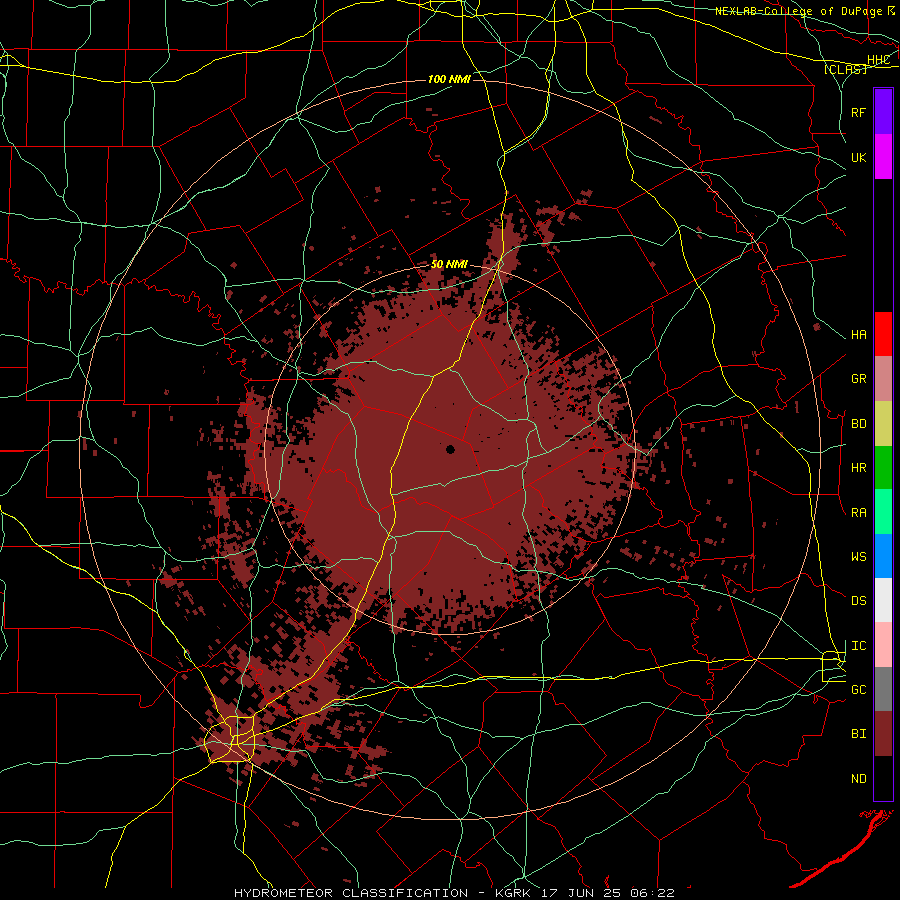This screenshot has height=900, width=900.
Task: Click the DS white legend swatch
Action: 883,600
